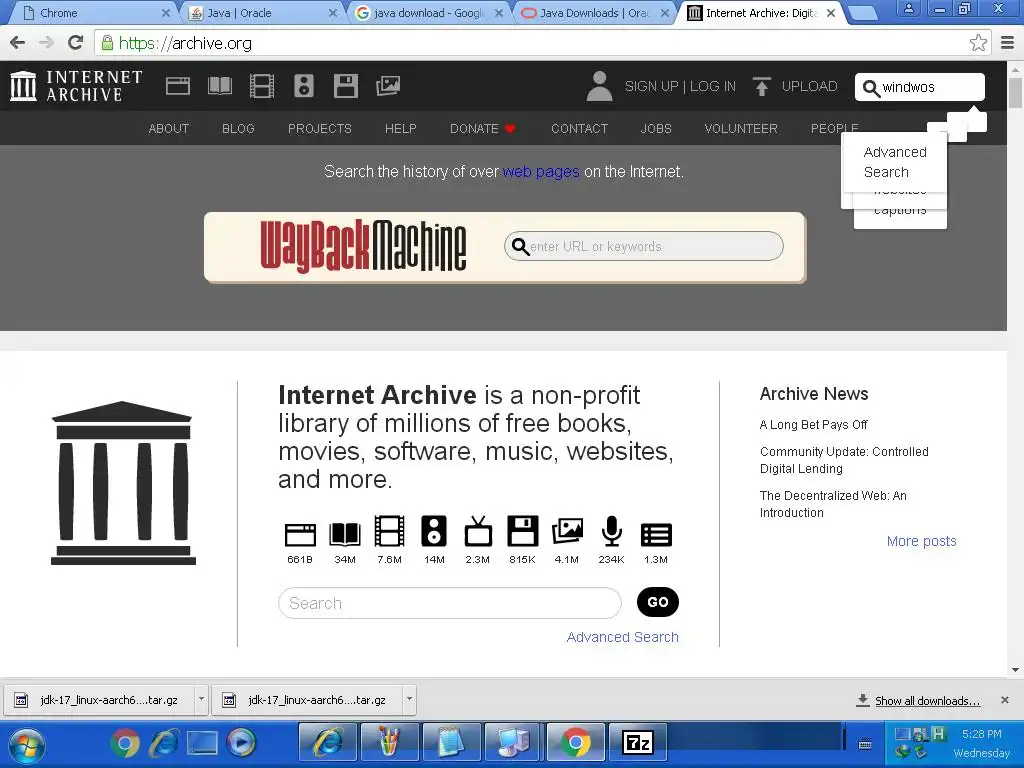Open the Audio speaker icon in the top navigation bar
Image resolution: width=1024 pixels, height=768 pixels.
[x=304, y=86]
